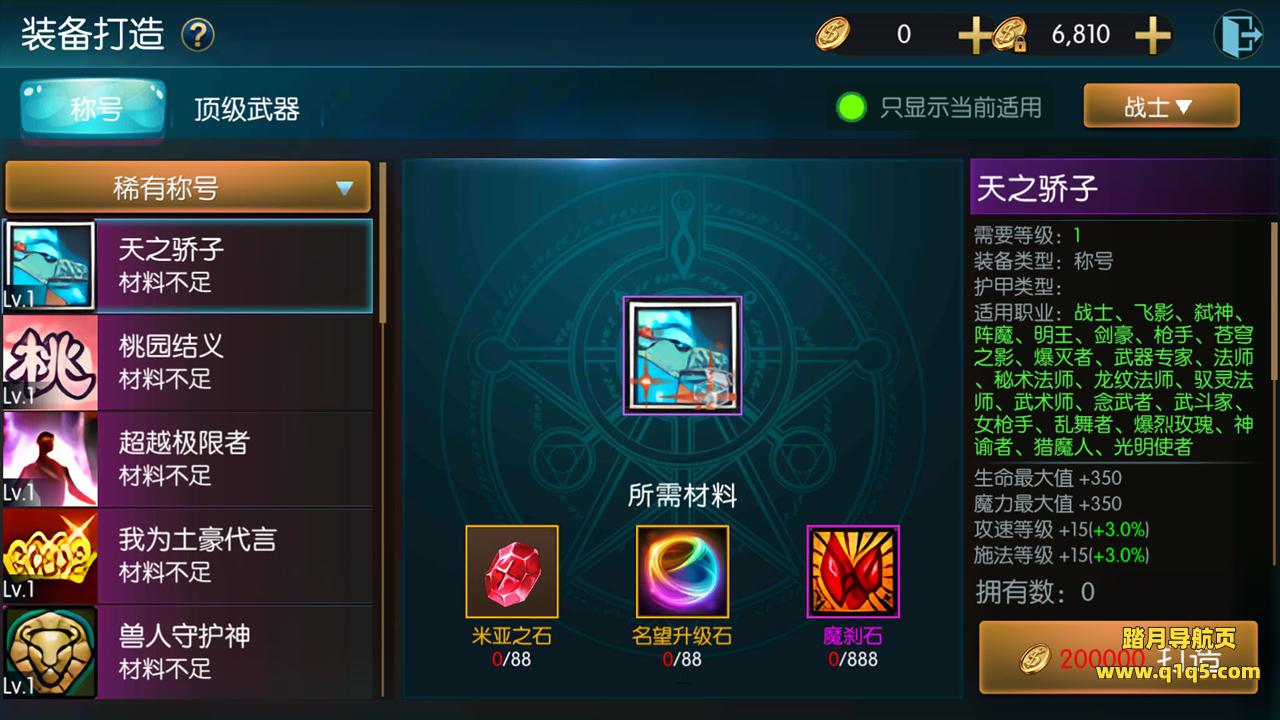Toggle 只显示当前适用 green switch
The width and height of the screenshot is (1280, 720).
(851, 107)
